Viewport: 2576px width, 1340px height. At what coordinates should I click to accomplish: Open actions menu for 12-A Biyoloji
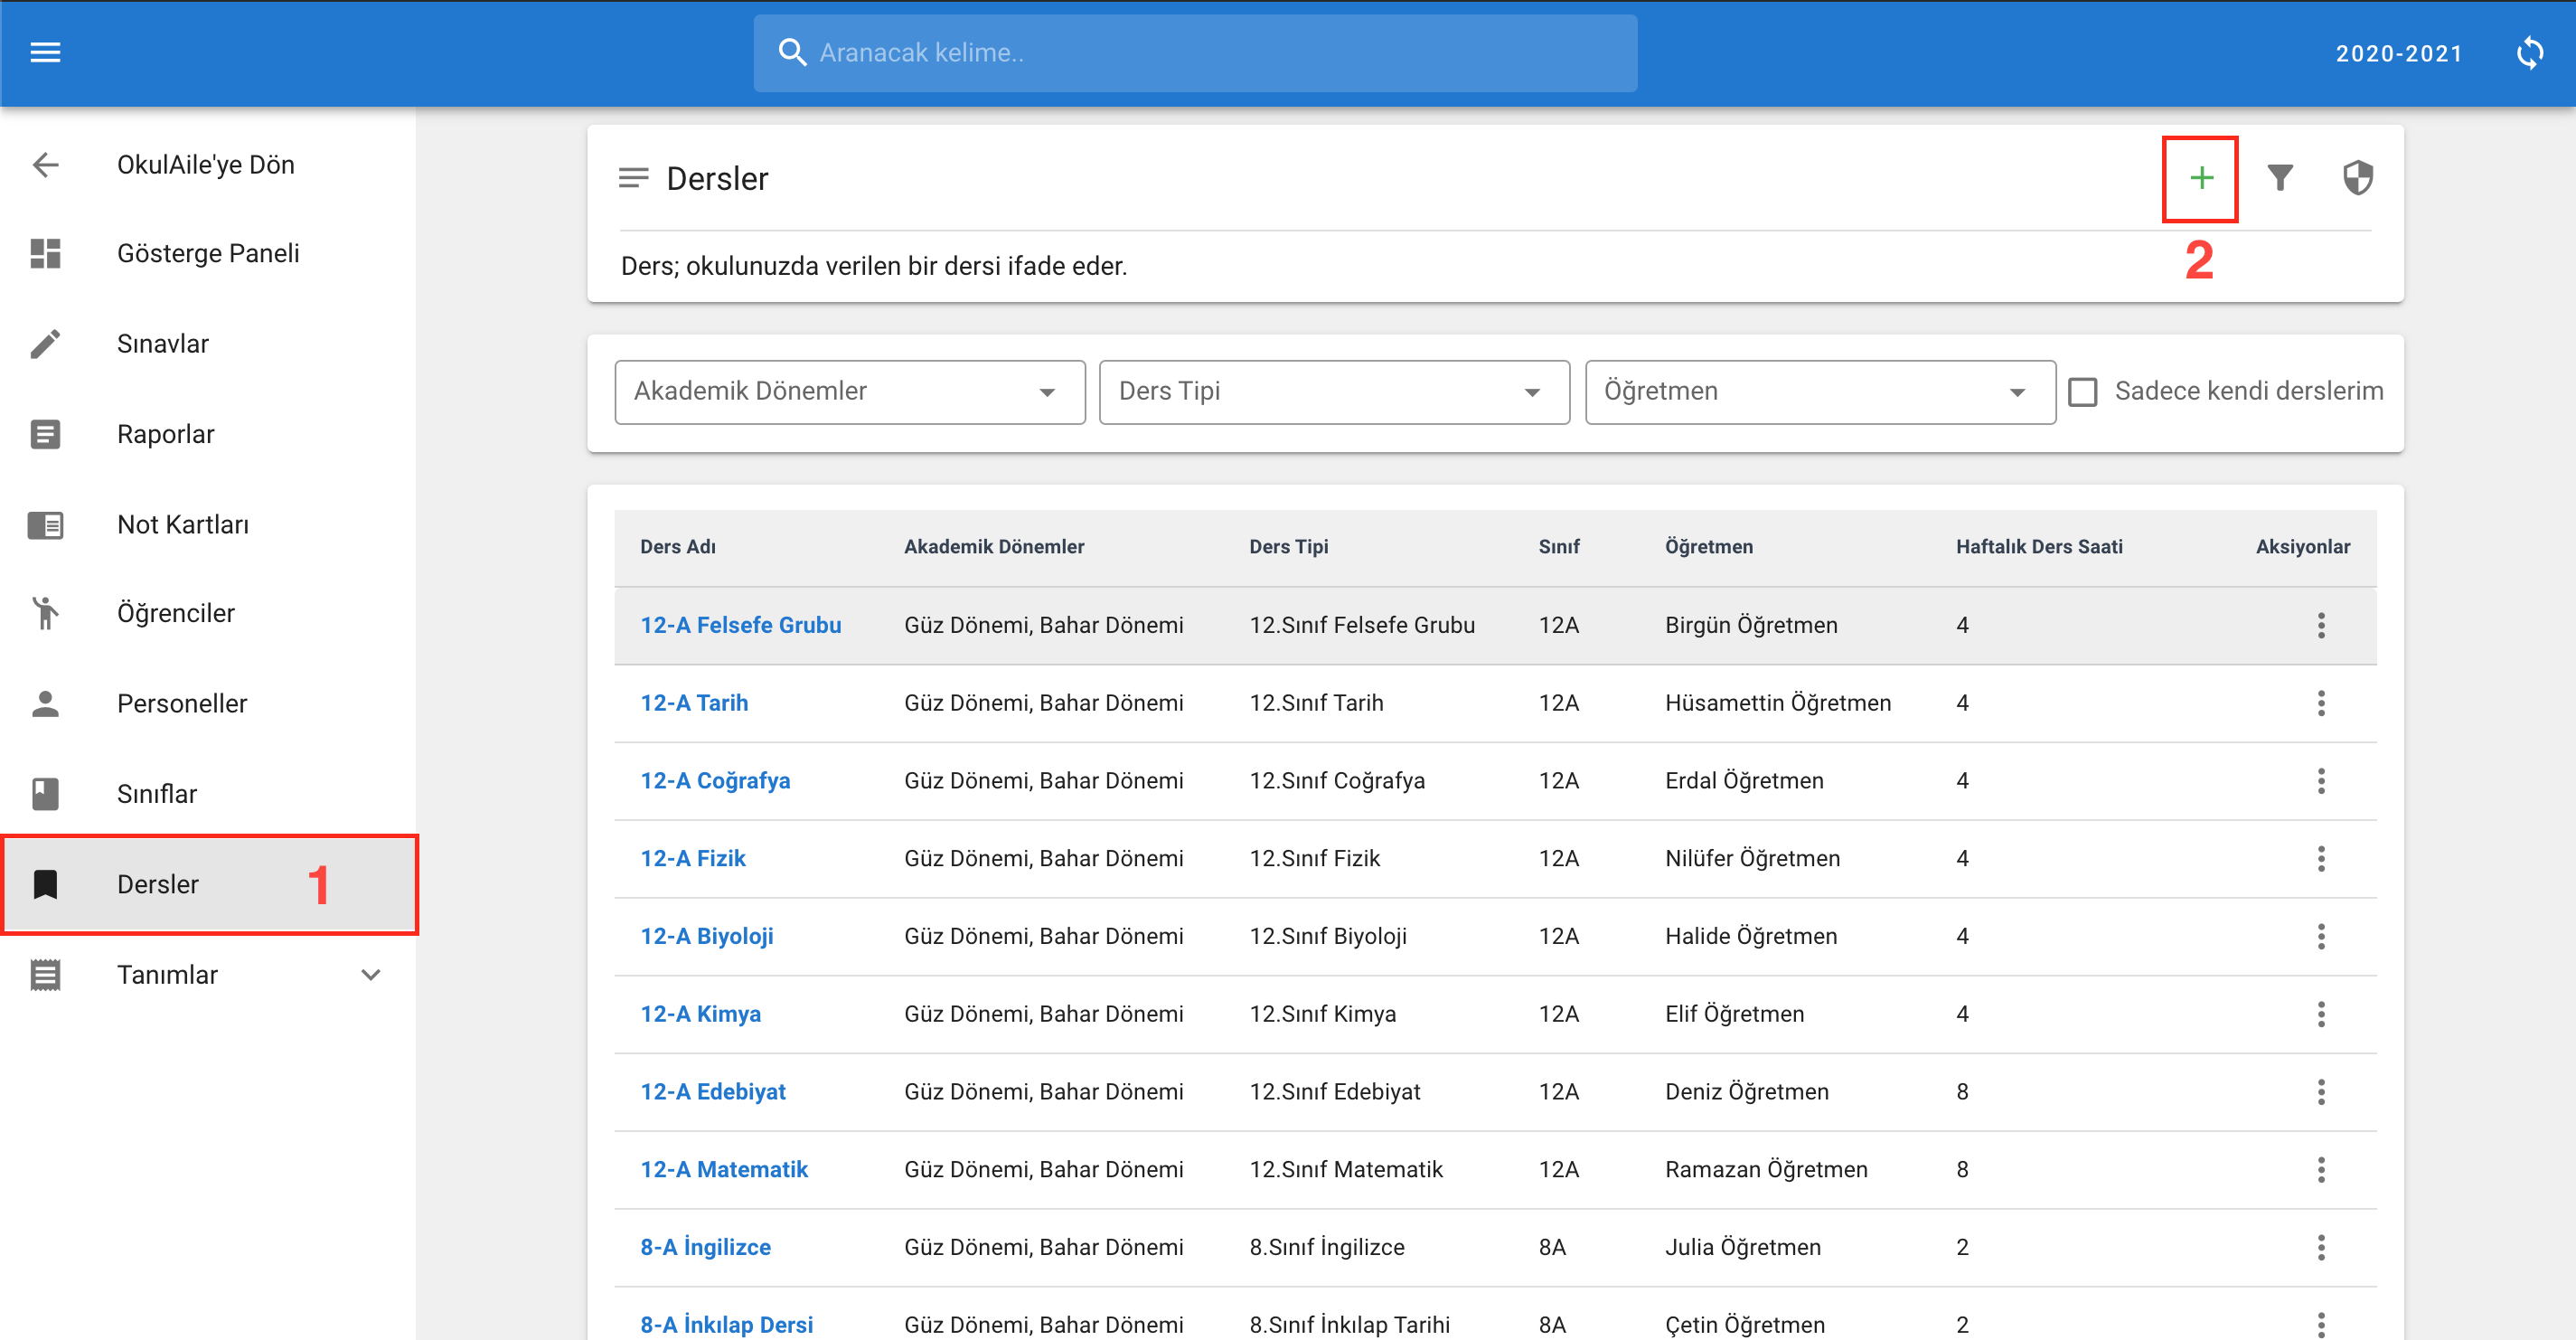pyautogui.click(x=2320, y=936)
